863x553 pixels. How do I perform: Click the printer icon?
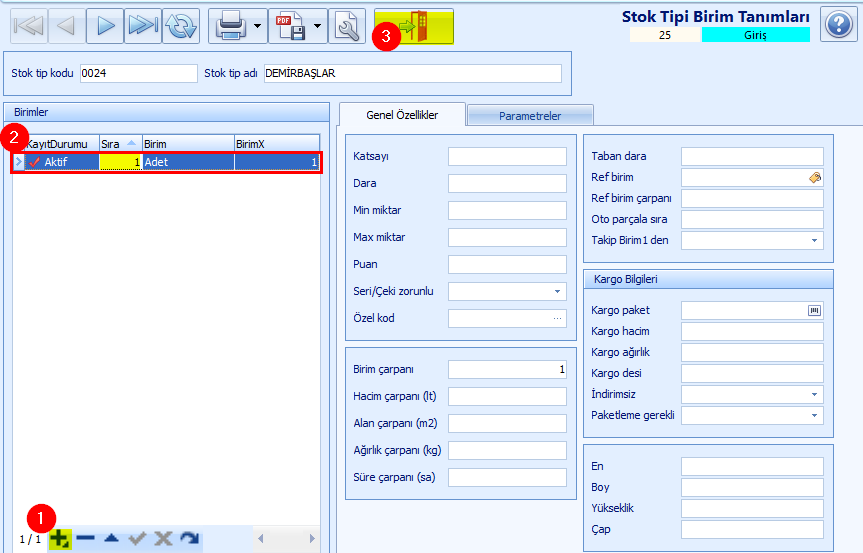(x=229, y=27)
